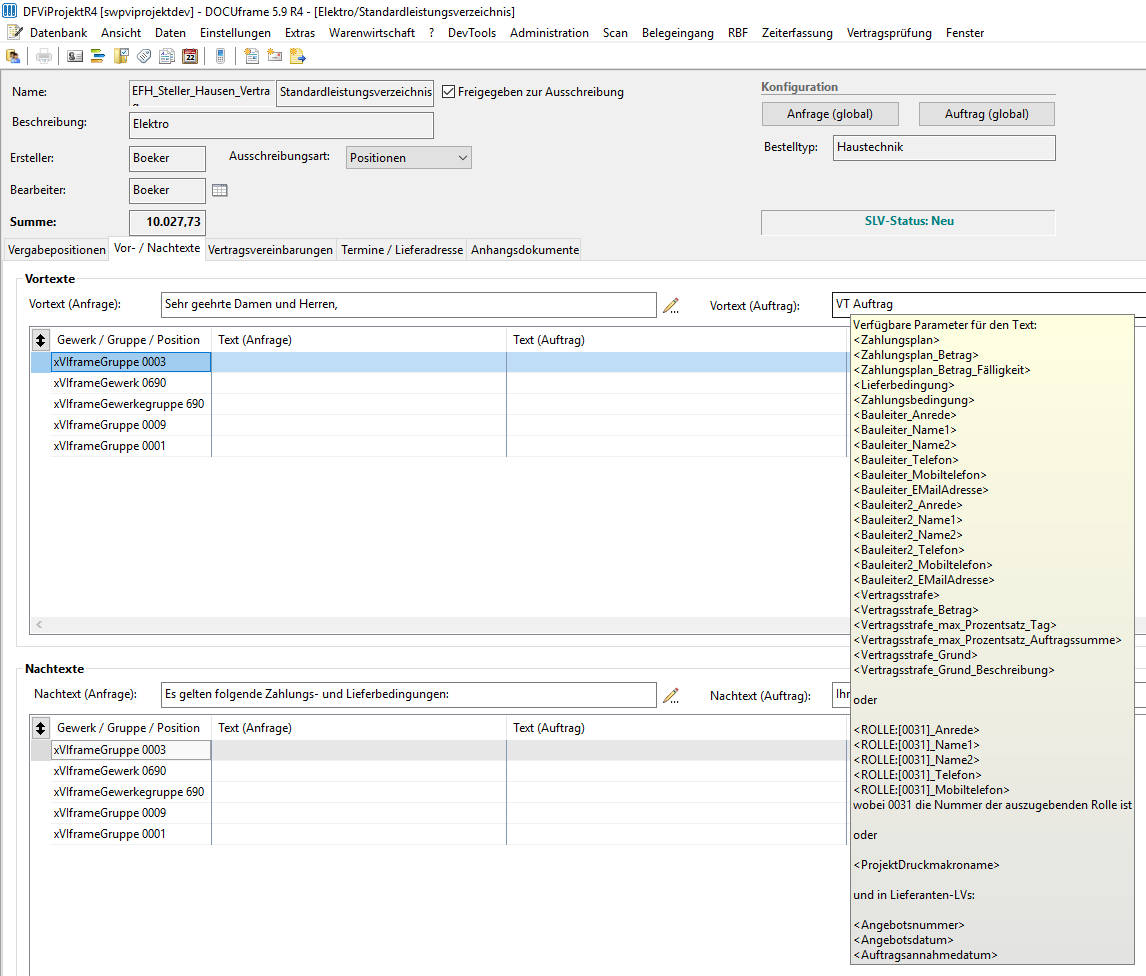Click the Vortext (Anfrage) text field
1146x976 pixels.
point(409,305)
